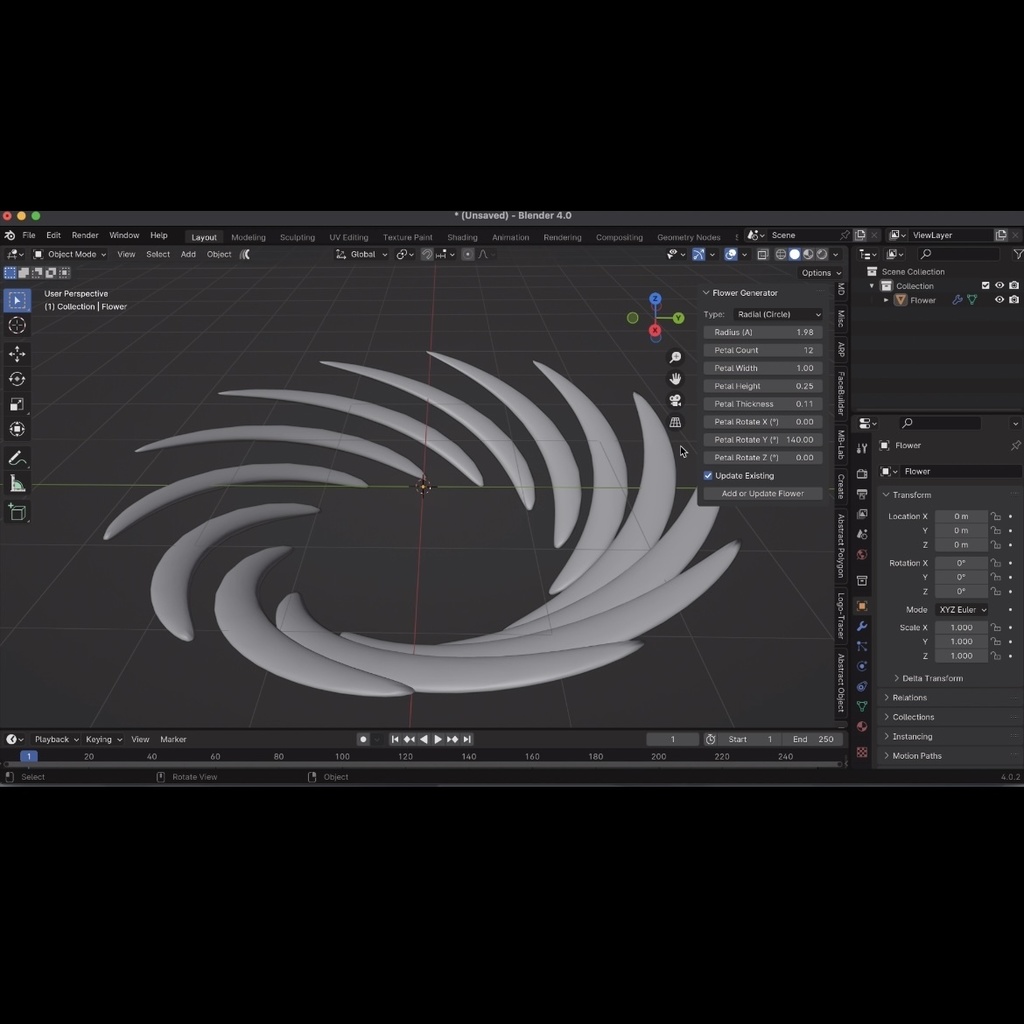1024x1024 pixels.
Task: Switch to the Sculpting workspace tab
Action: click(x=297, y=237)
